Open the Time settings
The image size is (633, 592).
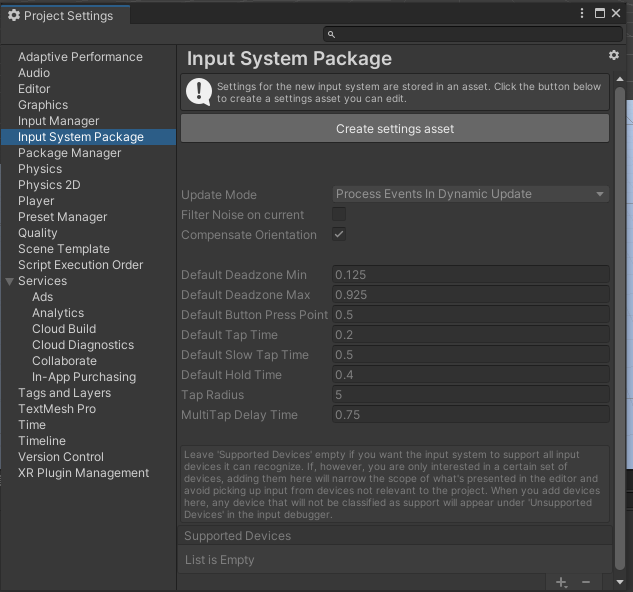tap(32, 425)
